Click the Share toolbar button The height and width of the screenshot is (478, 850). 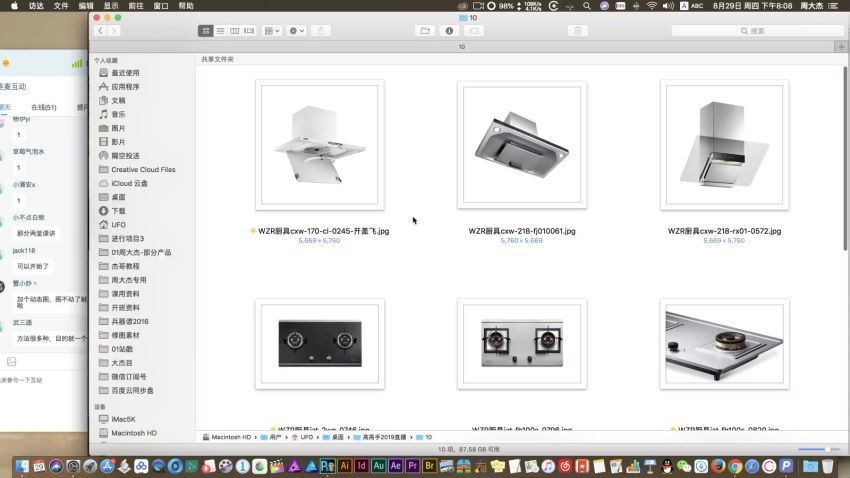(321, 31)
